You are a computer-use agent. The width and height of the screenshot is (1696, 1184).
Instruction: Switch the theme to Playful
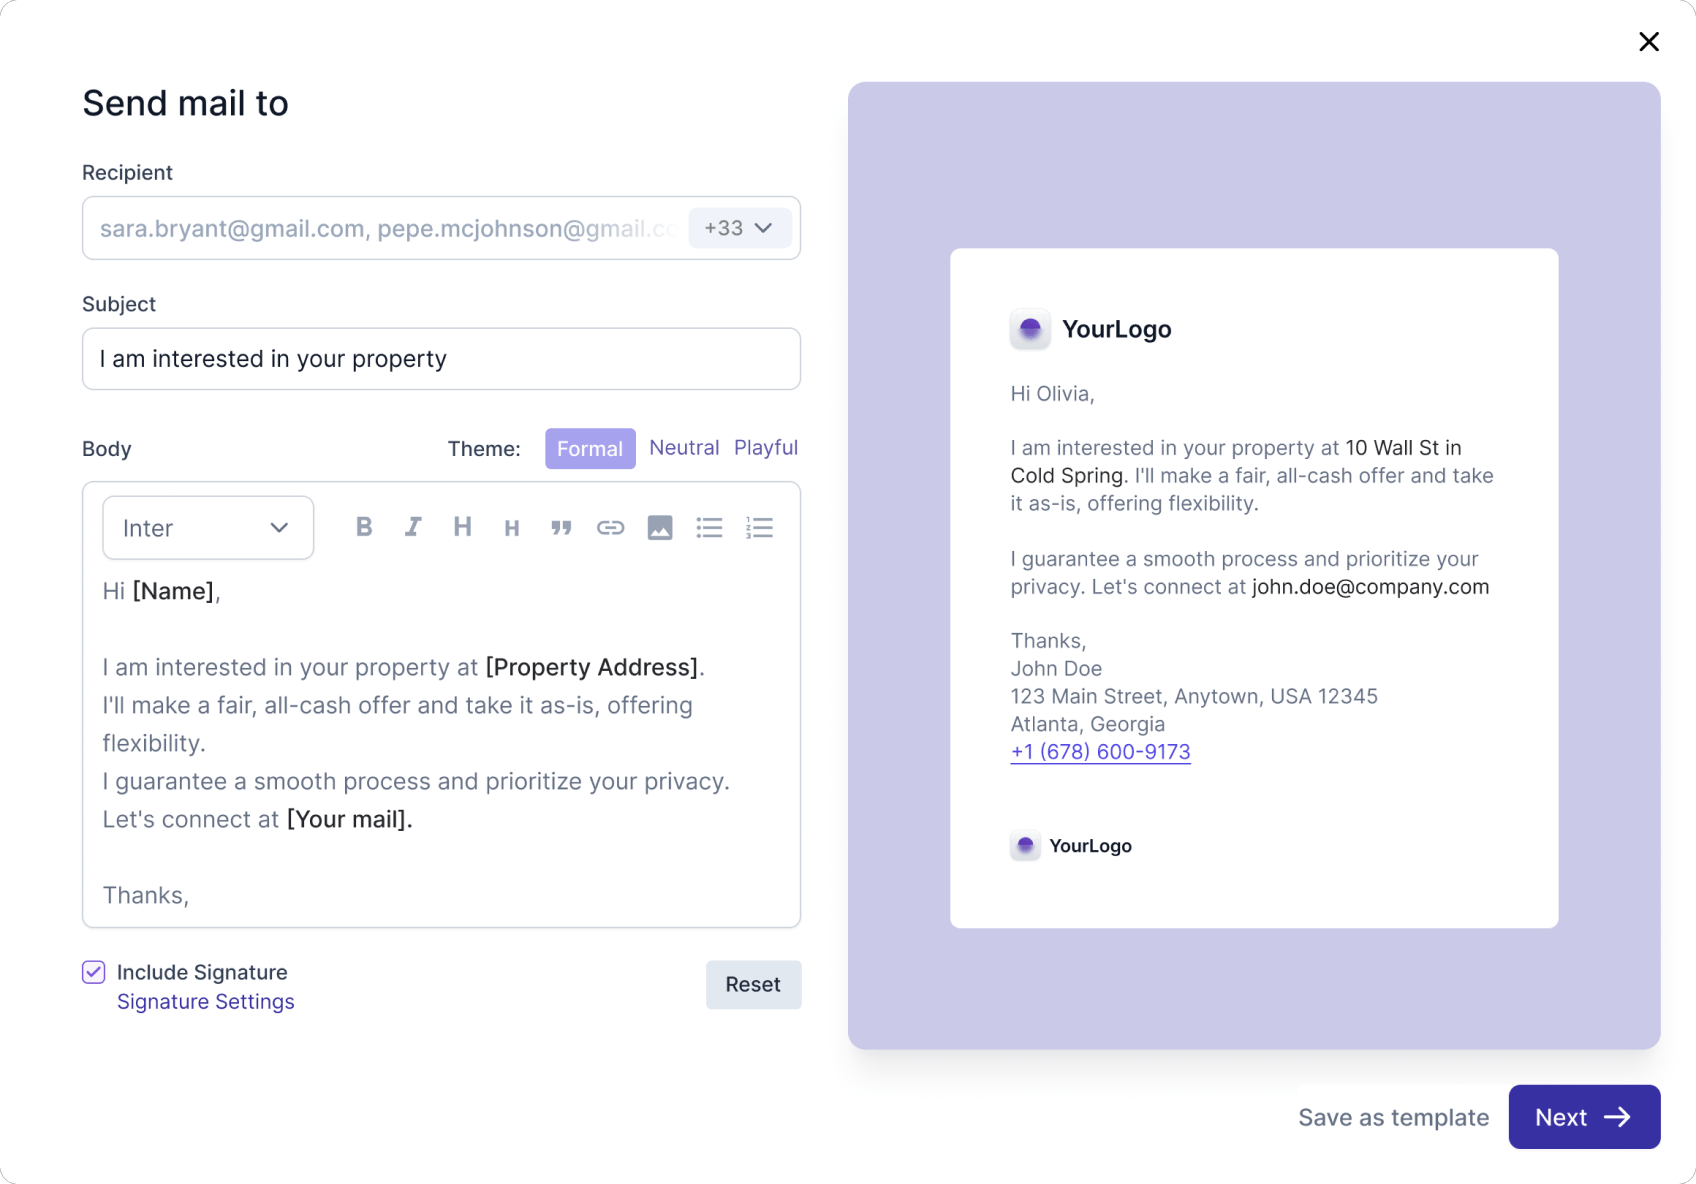[766, 447]
